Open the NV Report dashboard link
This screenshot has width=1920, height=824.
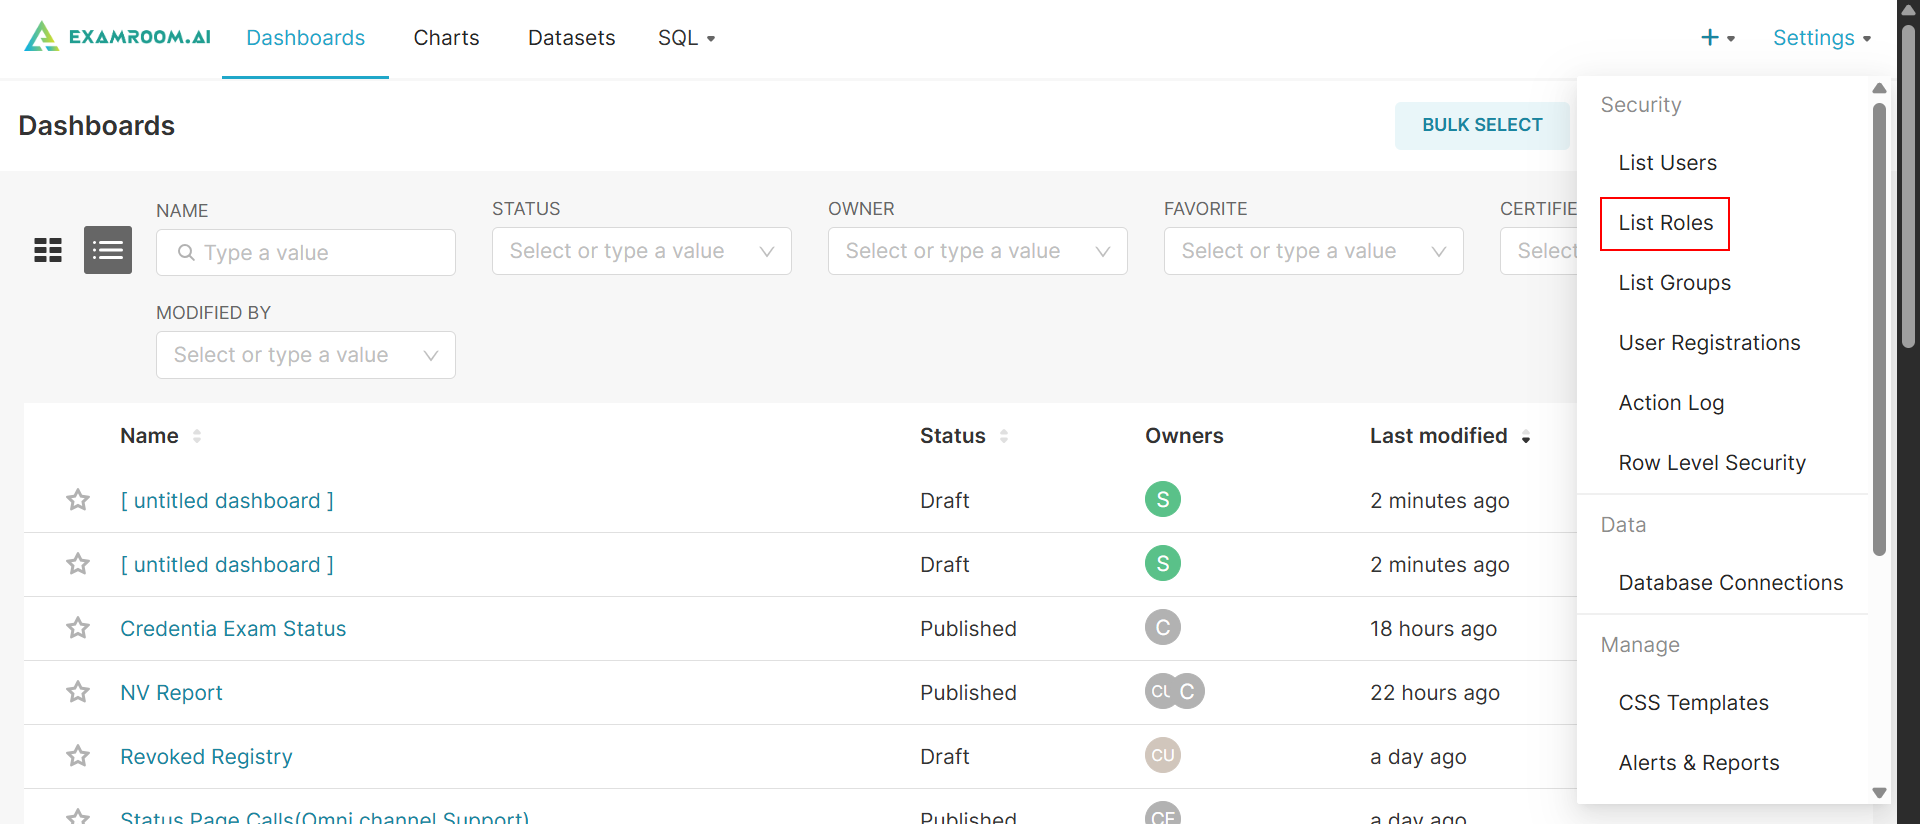171,693
